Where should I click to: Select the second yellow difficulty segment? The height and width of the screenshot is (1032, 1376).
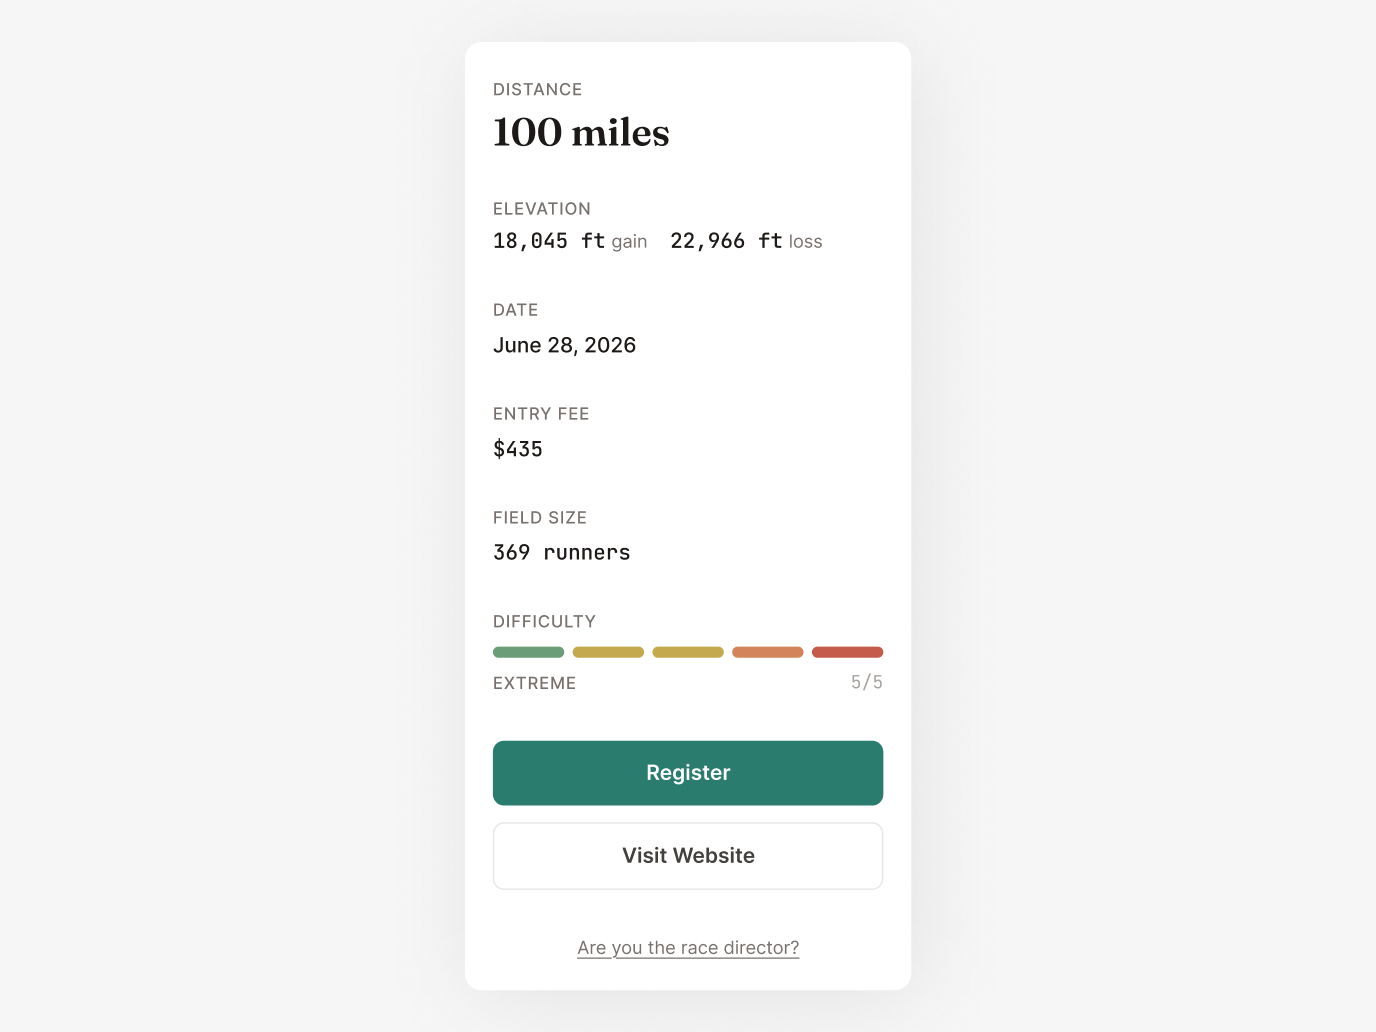[x=608, y=652]
